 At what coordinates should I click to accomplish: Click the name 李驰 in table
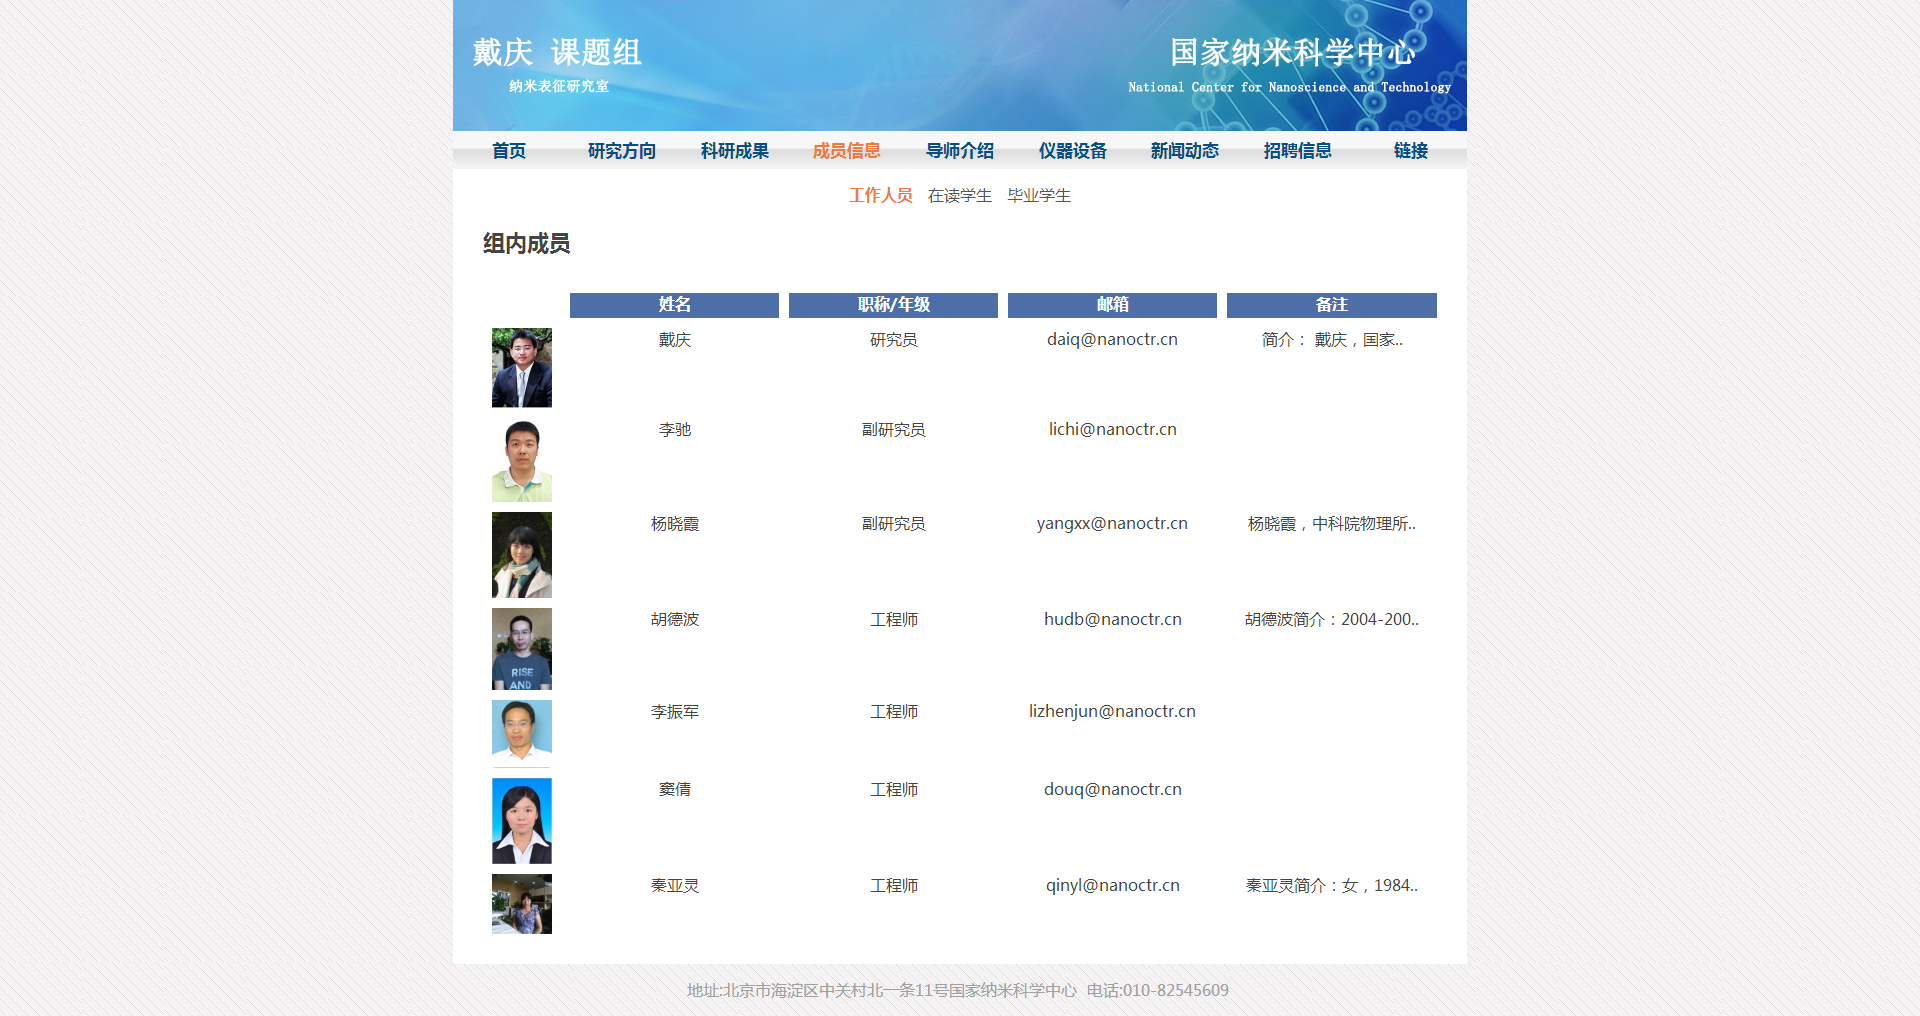tap(675, 430)
